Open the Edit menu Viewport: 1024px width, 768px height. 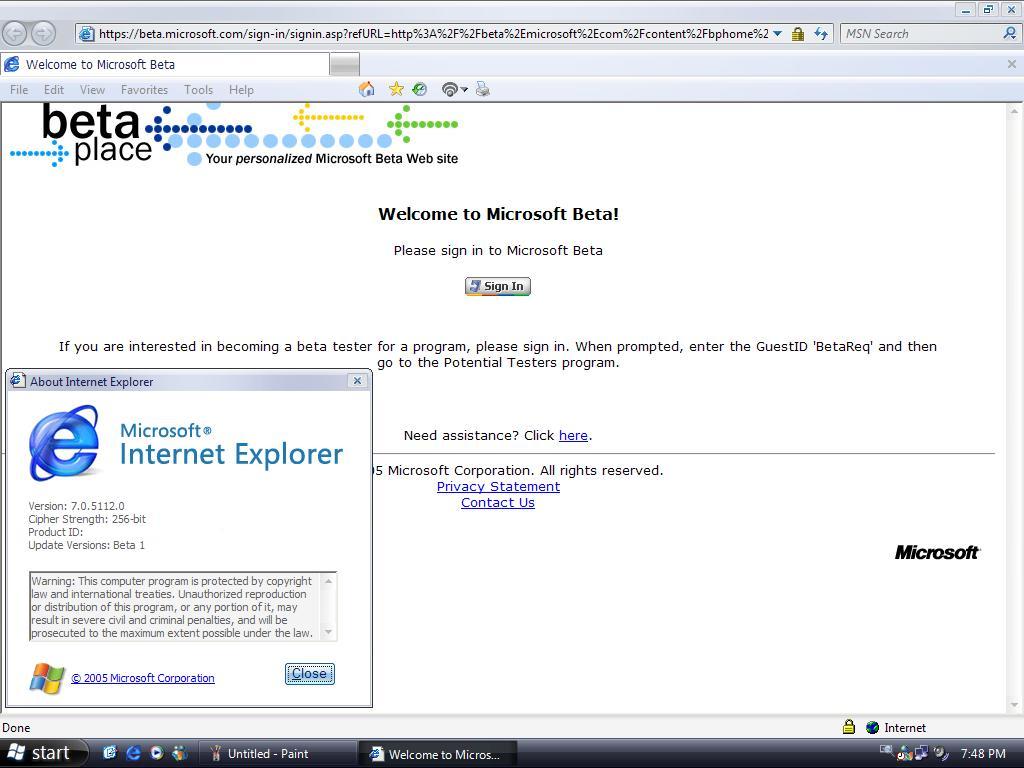tap(54, 89)
